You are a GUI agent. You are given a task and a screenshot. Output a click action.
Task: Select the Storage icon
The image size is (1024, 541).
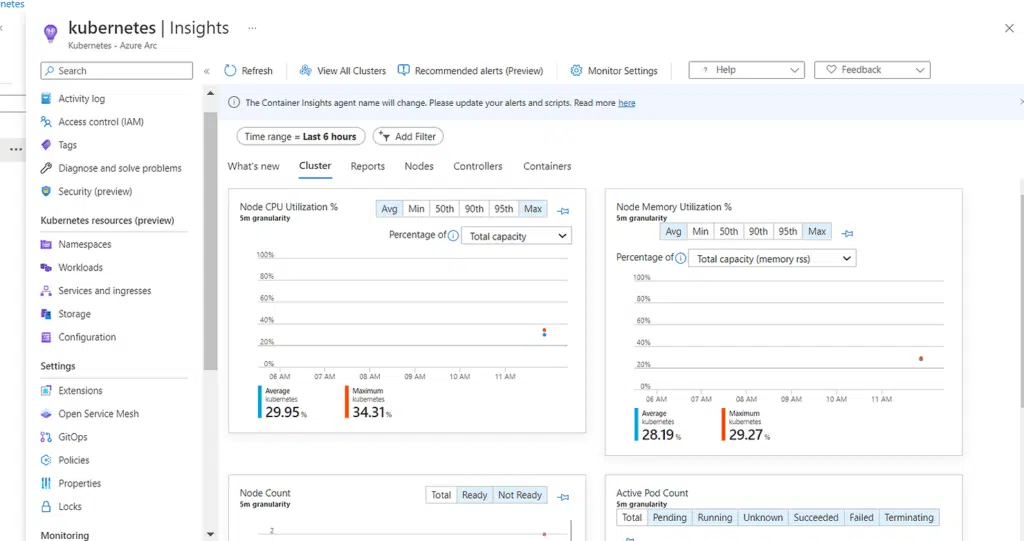(x=46, y=314)
